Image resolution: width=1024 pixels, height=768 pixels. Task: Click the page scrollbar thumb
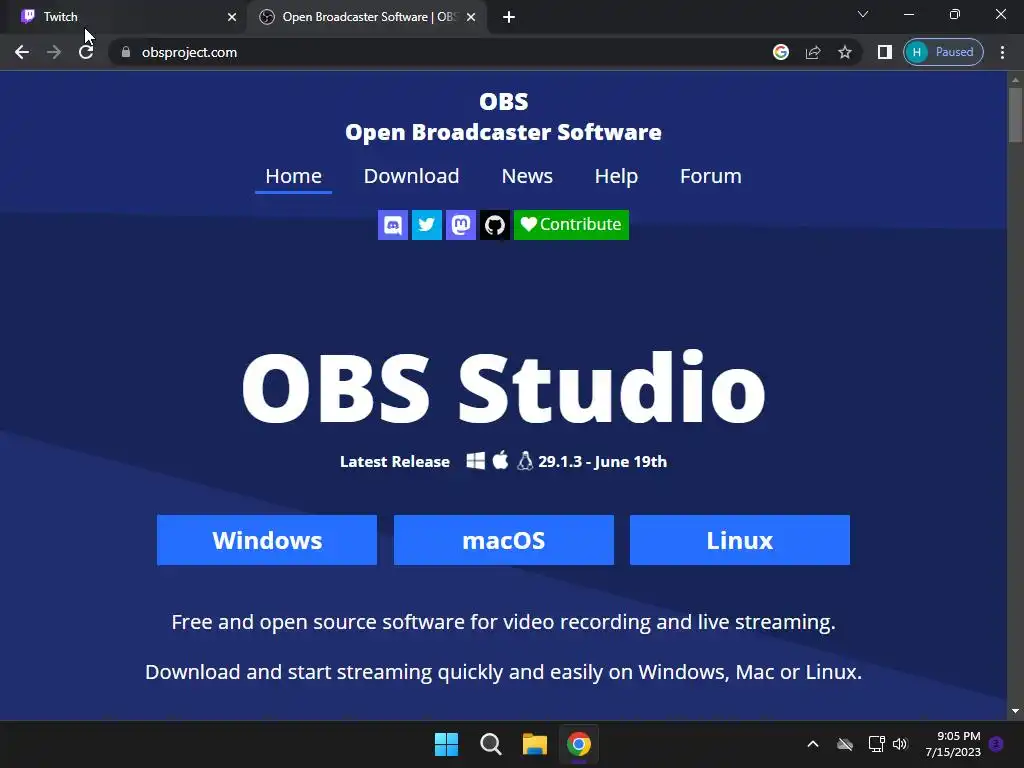(x=1015, y=115)
